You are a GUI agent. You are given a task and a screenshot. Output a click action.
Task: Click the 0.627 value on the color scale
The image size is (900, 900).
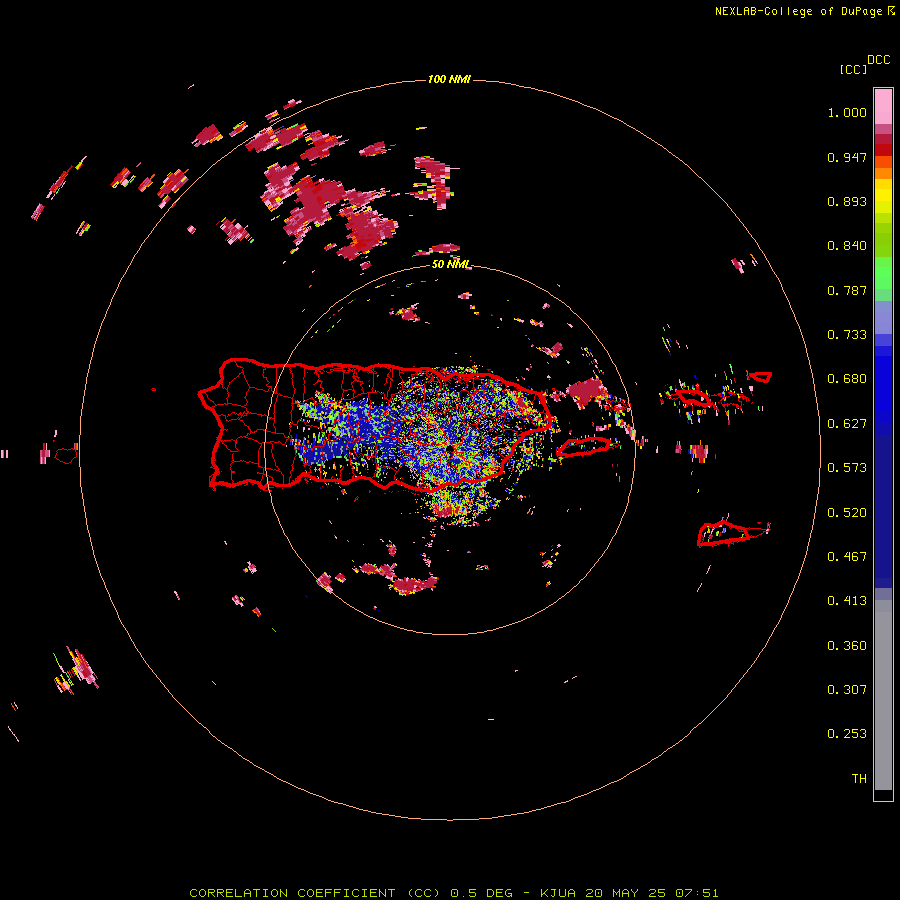[847, 424]
